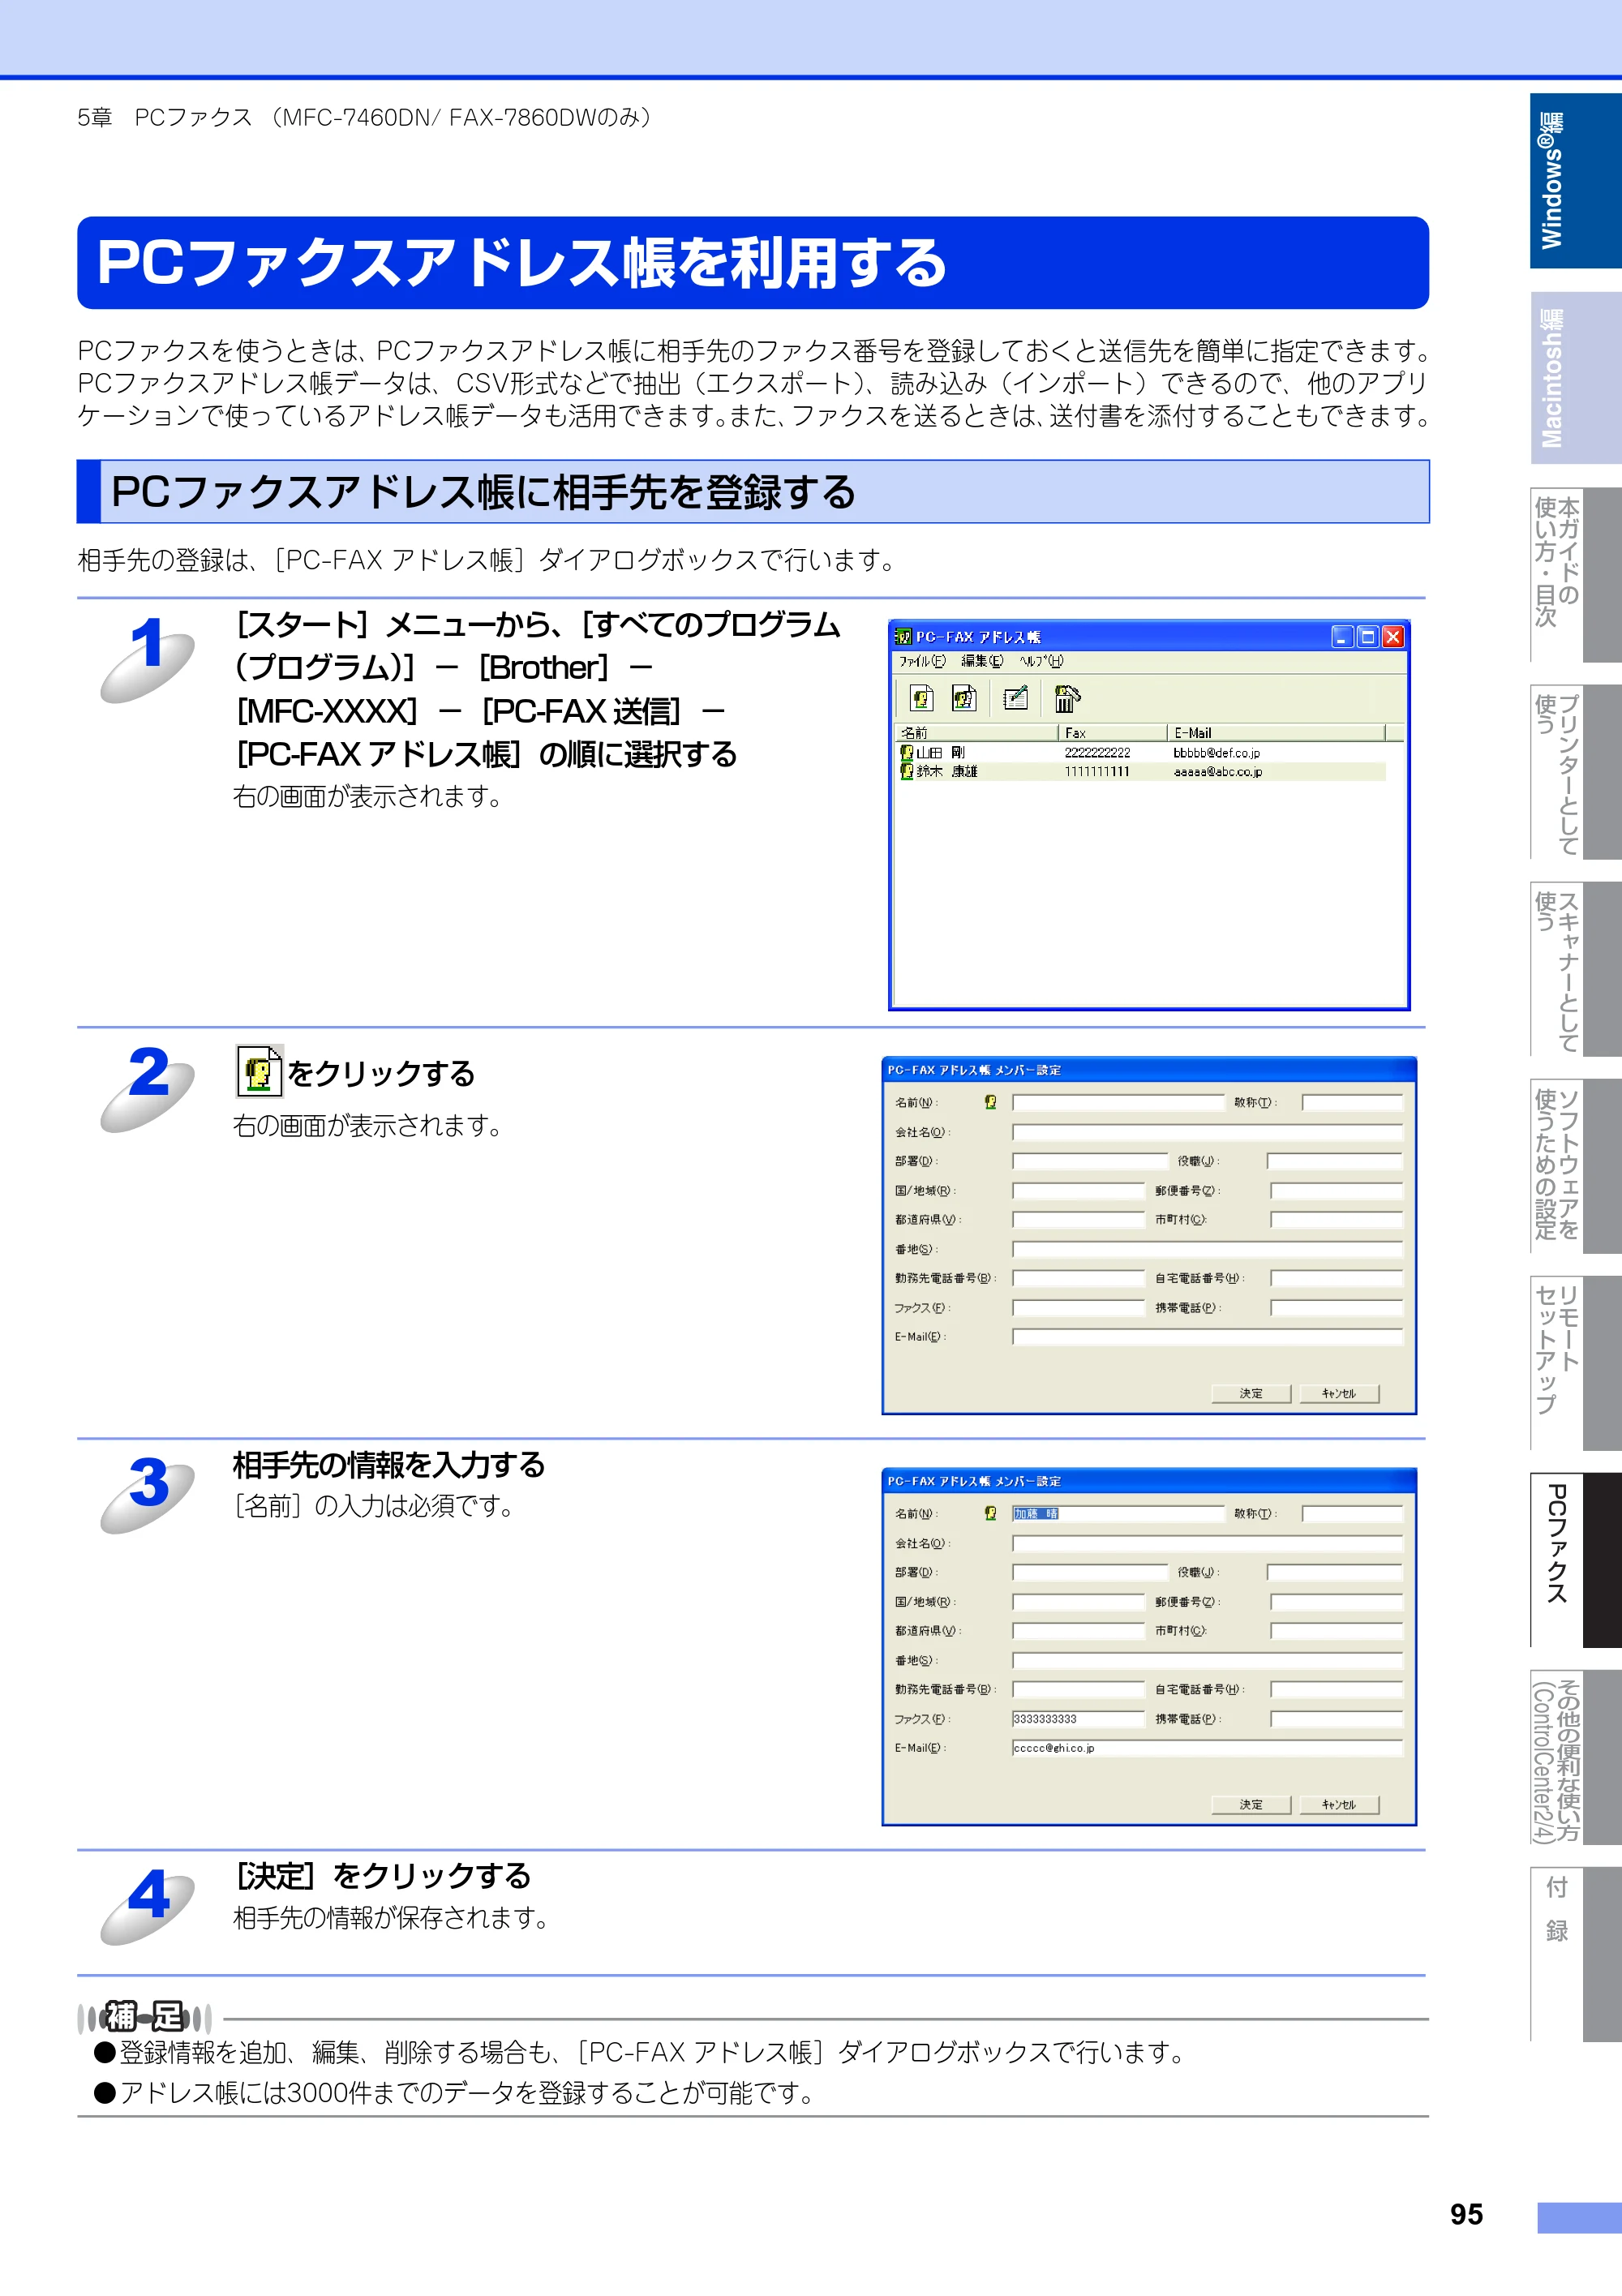Click the empty 敬称(T) field in blank dialog
This screenshot has height=2296, width=1622.
pyautogui.click(x=1352, y=1102)
